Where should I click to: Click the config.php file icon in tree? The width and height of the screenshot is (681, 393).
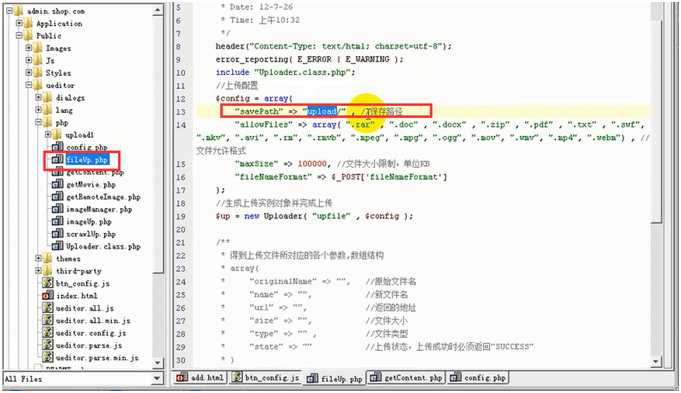(x=57, y=147)
